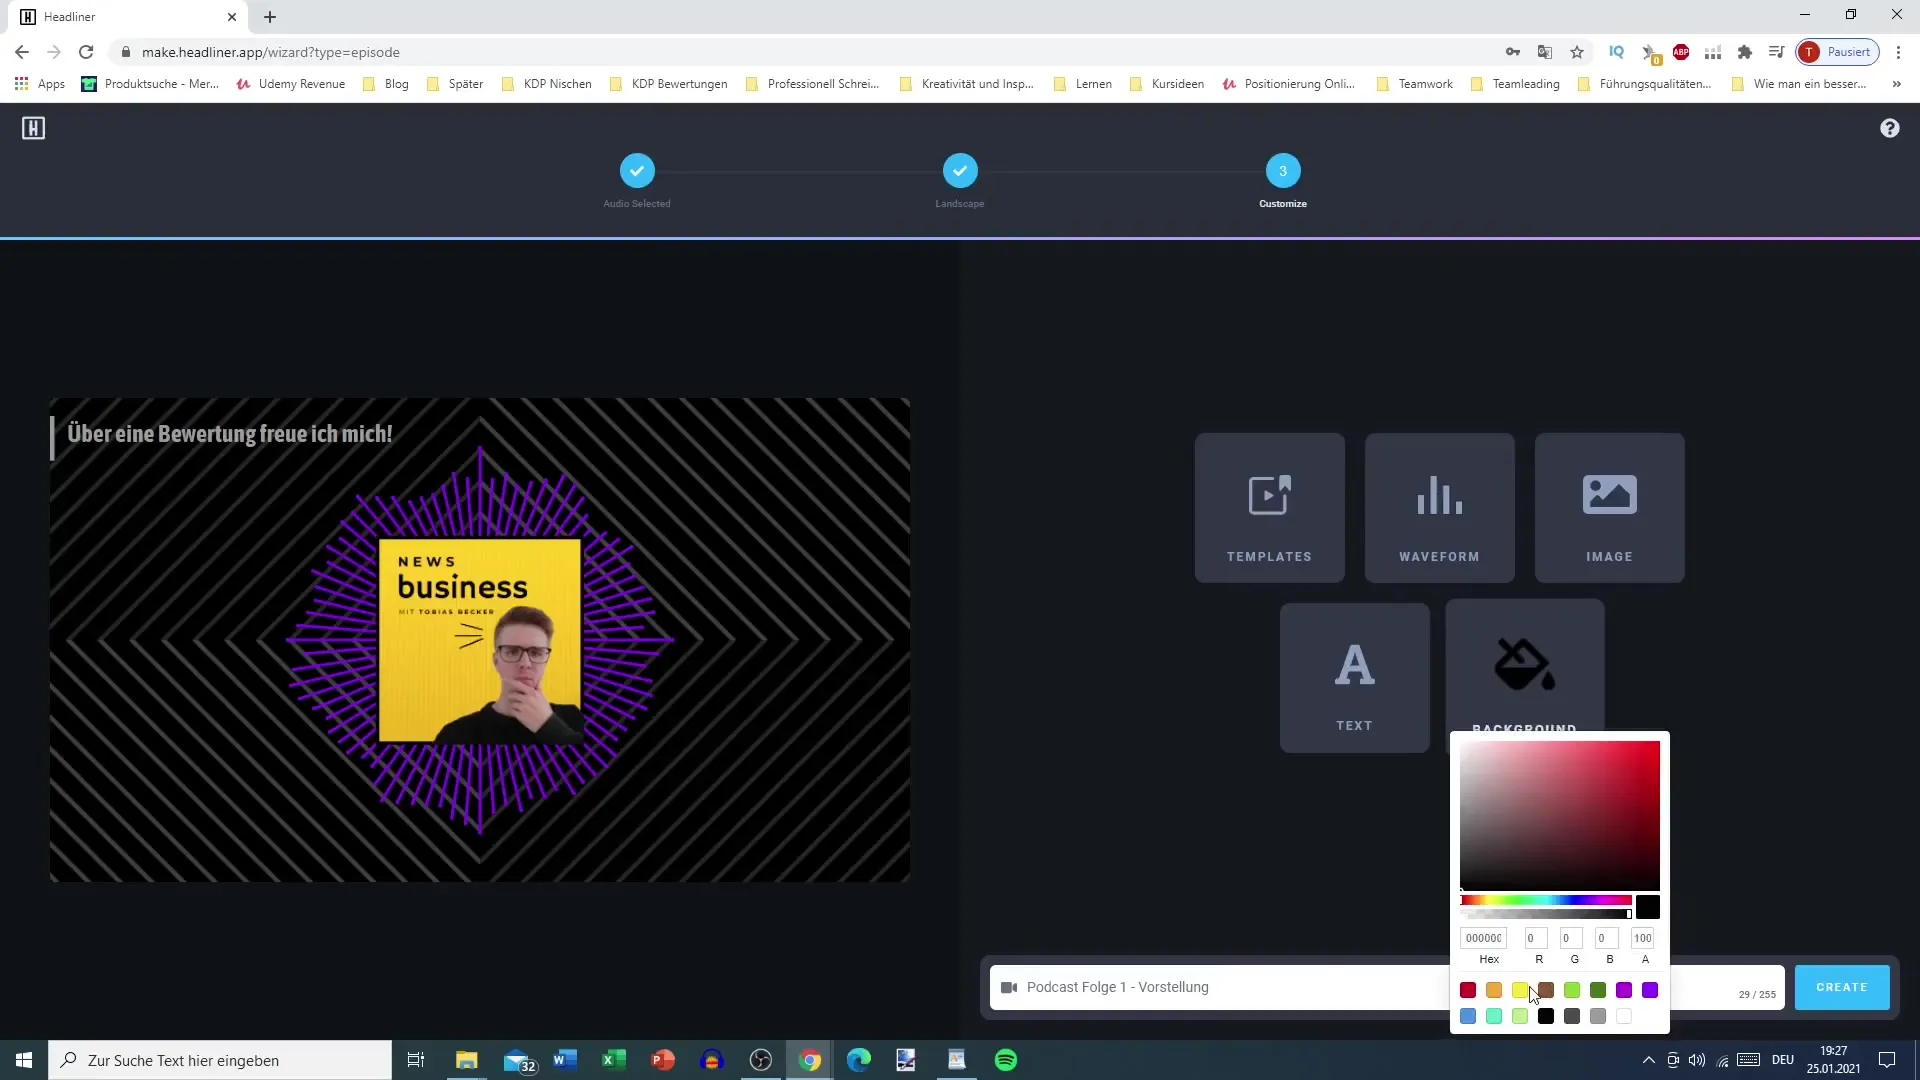
Task: Open the Positionierung Onli... bookmark
Action: [x=1288, y=84]
